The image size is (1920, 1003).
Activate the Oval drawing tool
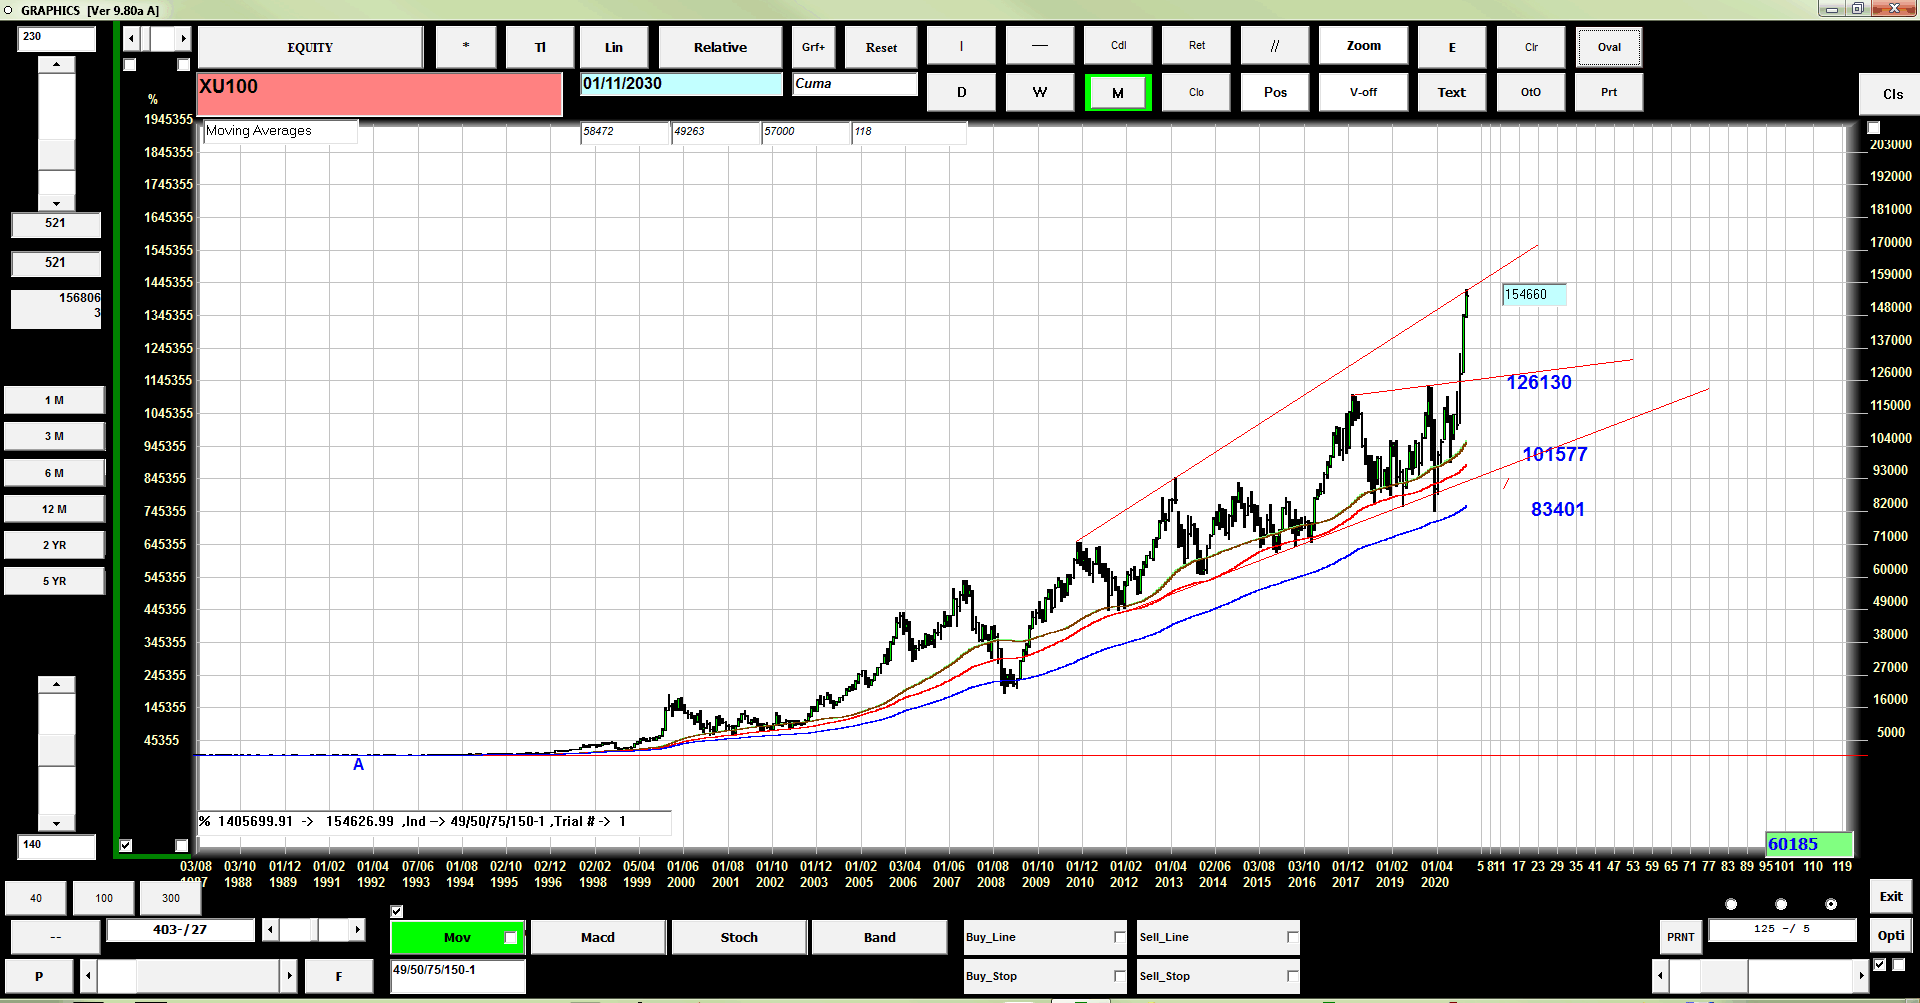tap(1609, 47)
